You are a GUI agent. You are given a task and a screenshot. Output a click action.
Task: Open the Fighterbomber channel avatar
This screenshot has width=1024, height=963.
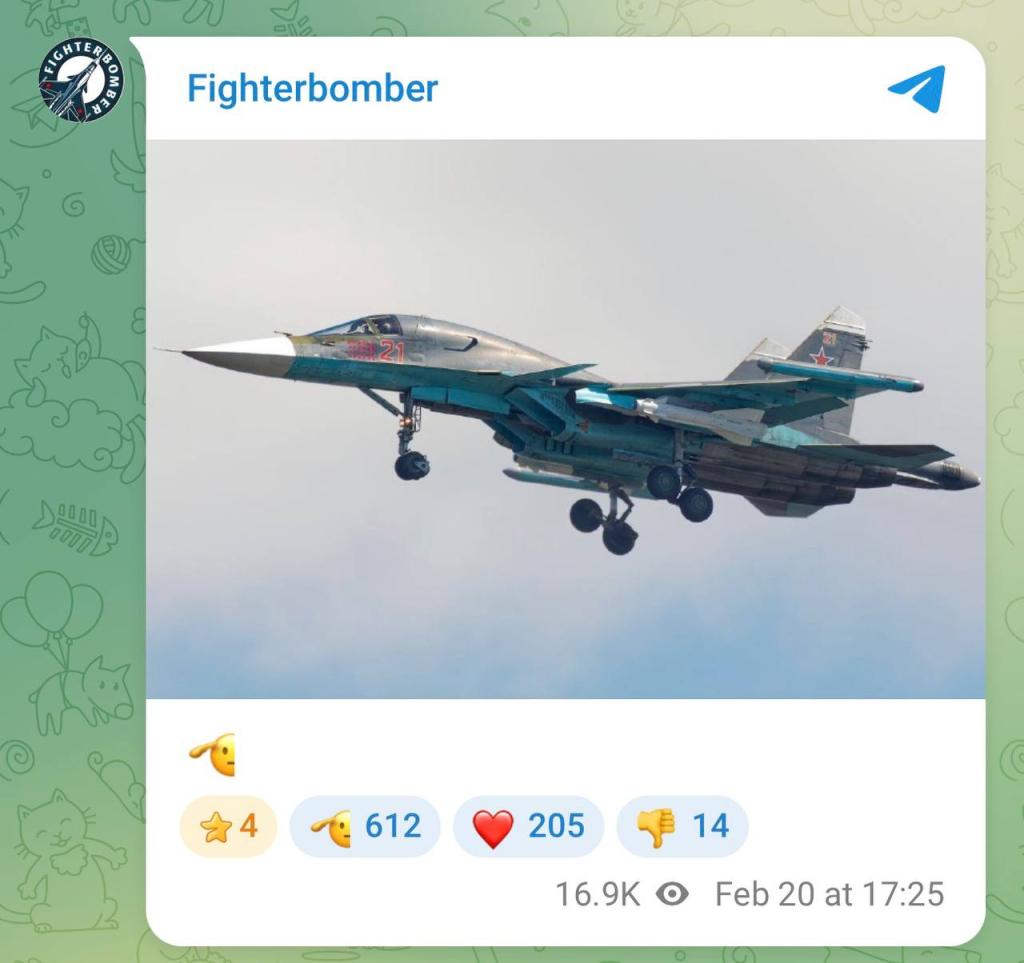[x=80, y=81]
